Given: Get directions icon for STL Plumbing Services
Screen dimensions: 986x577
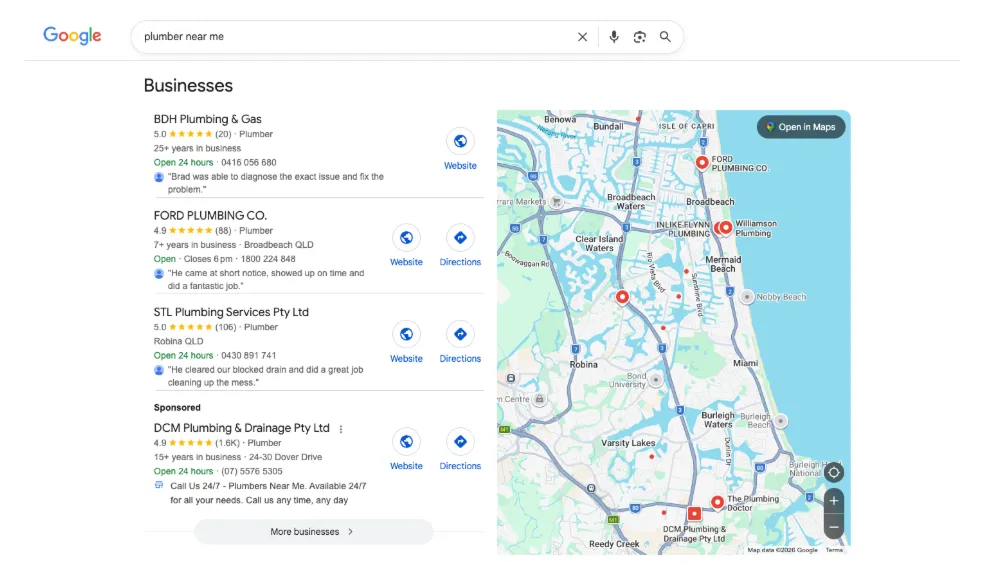Looking at the screenshot, I should pyautogui.click(x=460, y=334).
